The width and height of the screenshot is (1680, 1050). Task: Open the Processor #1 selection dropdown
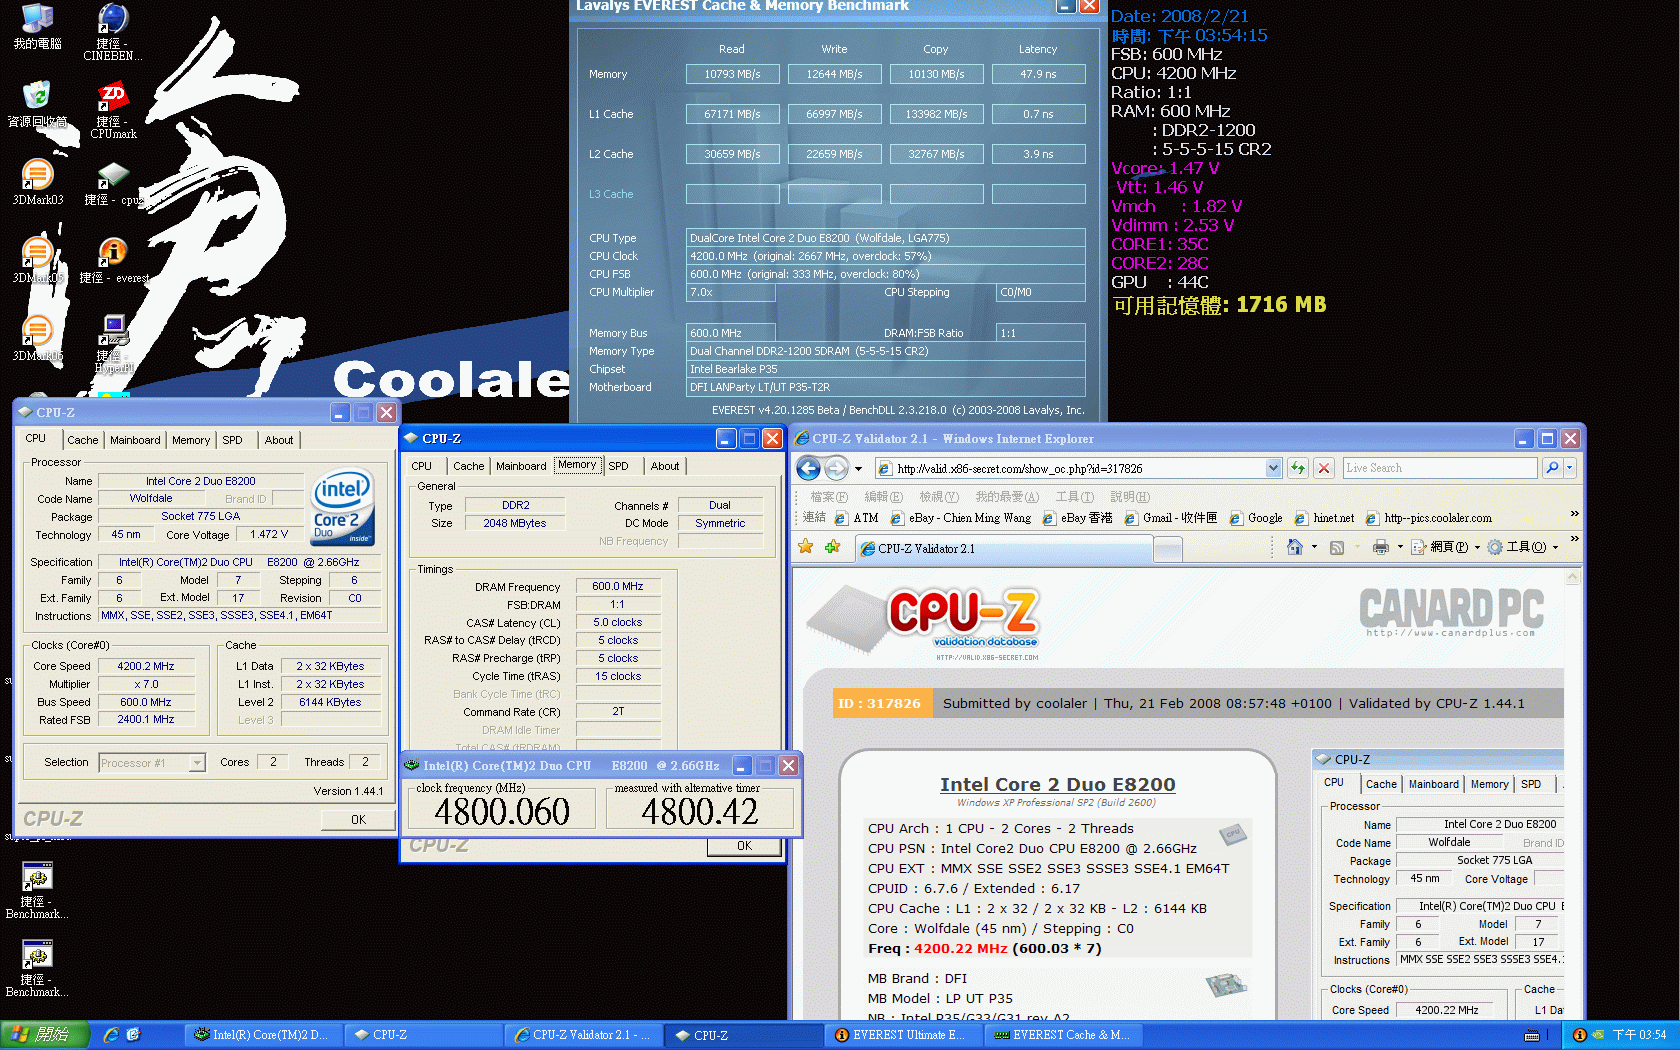197,763
